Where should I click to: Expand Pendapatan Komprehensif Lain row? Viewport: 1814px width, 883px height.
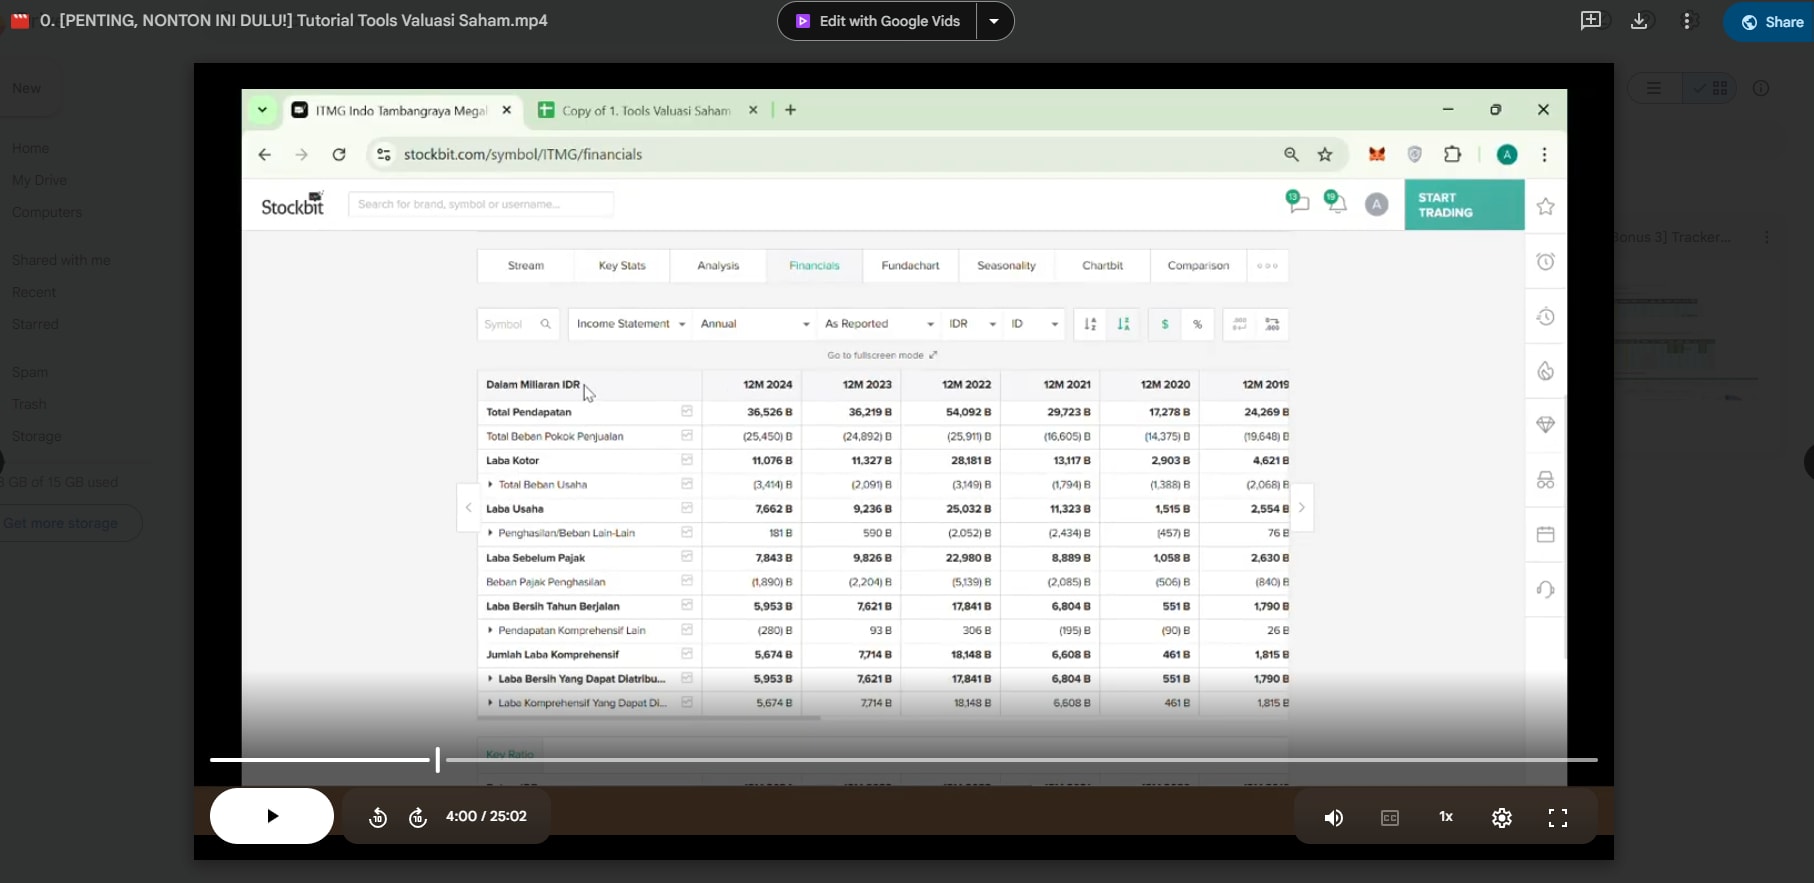490,630
